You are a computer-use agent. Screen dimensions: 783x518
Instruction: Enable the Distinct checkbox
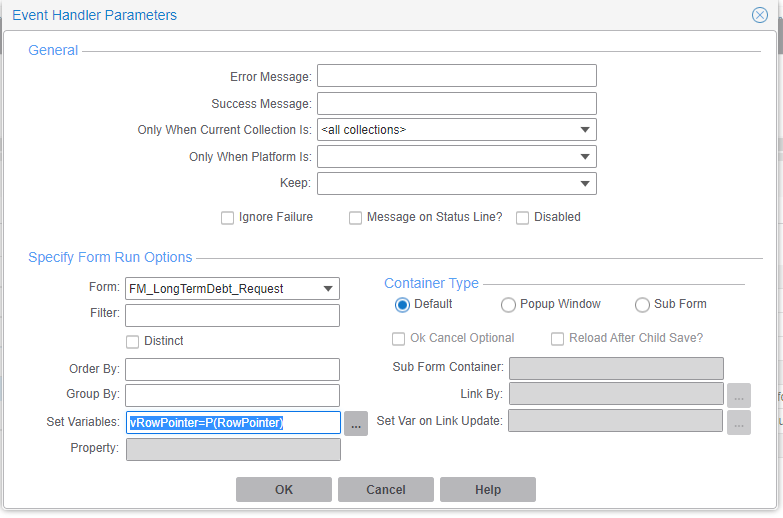(132, 342)
